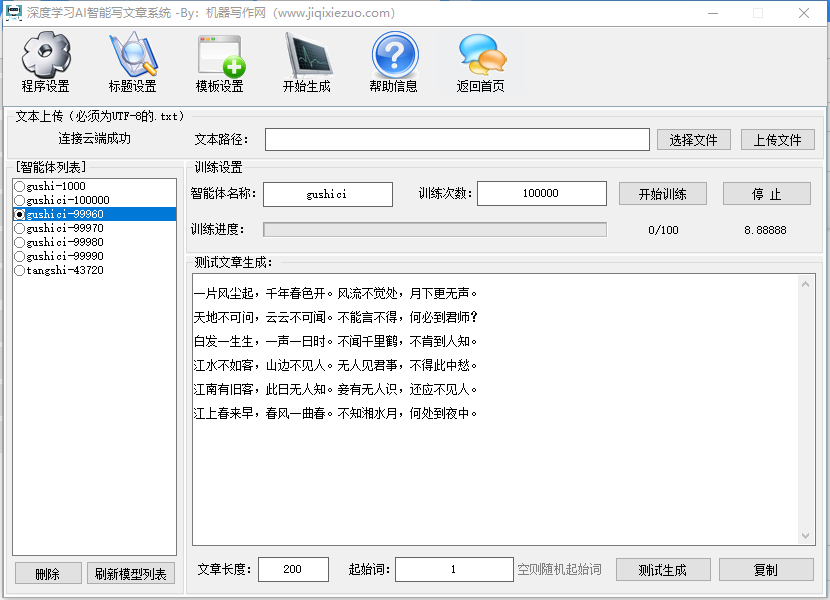
Task: Click 返回首页 chat bubbles icon
Action: [x=481, y=55]
